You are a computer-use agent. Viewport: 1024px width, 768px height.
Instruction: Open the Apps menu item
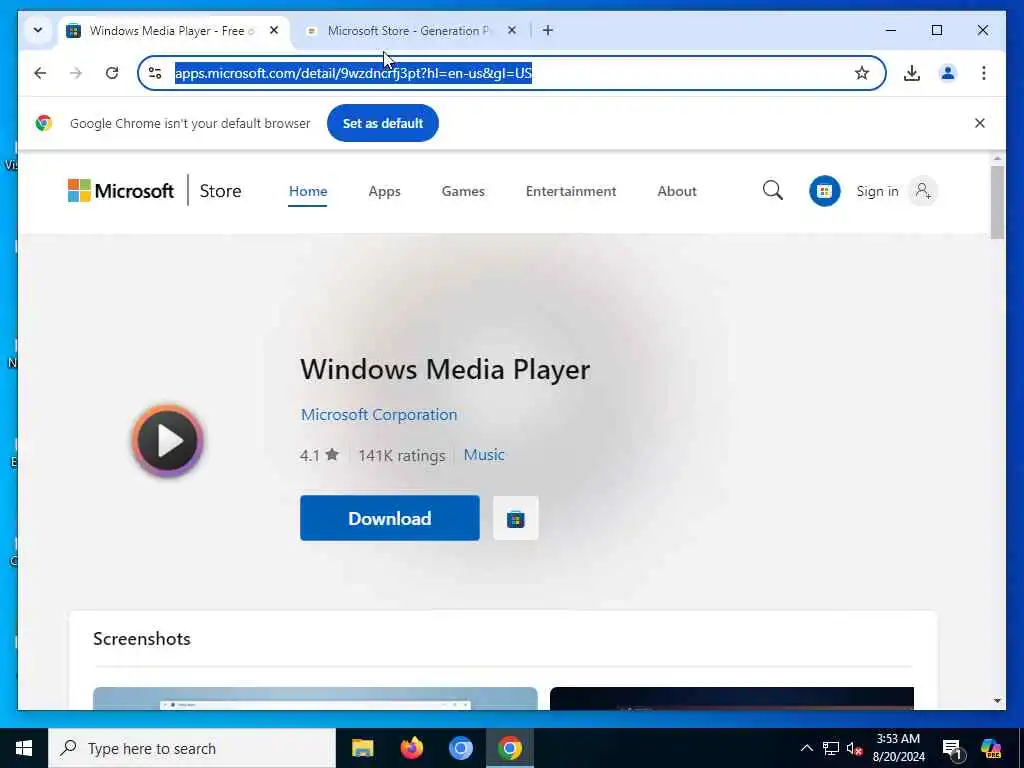(x=384, y=191)
